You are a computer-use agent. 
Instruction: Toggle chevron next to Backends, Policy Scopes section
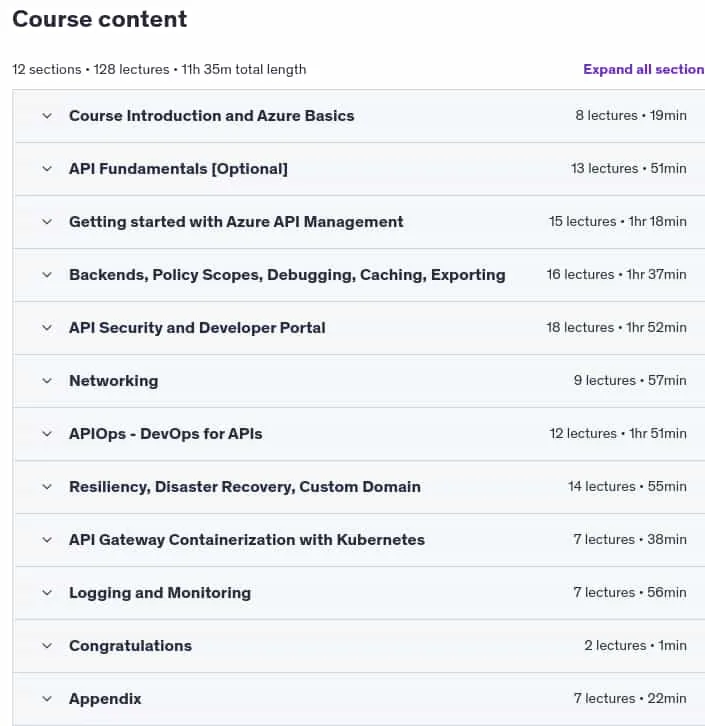pos(47,275)
